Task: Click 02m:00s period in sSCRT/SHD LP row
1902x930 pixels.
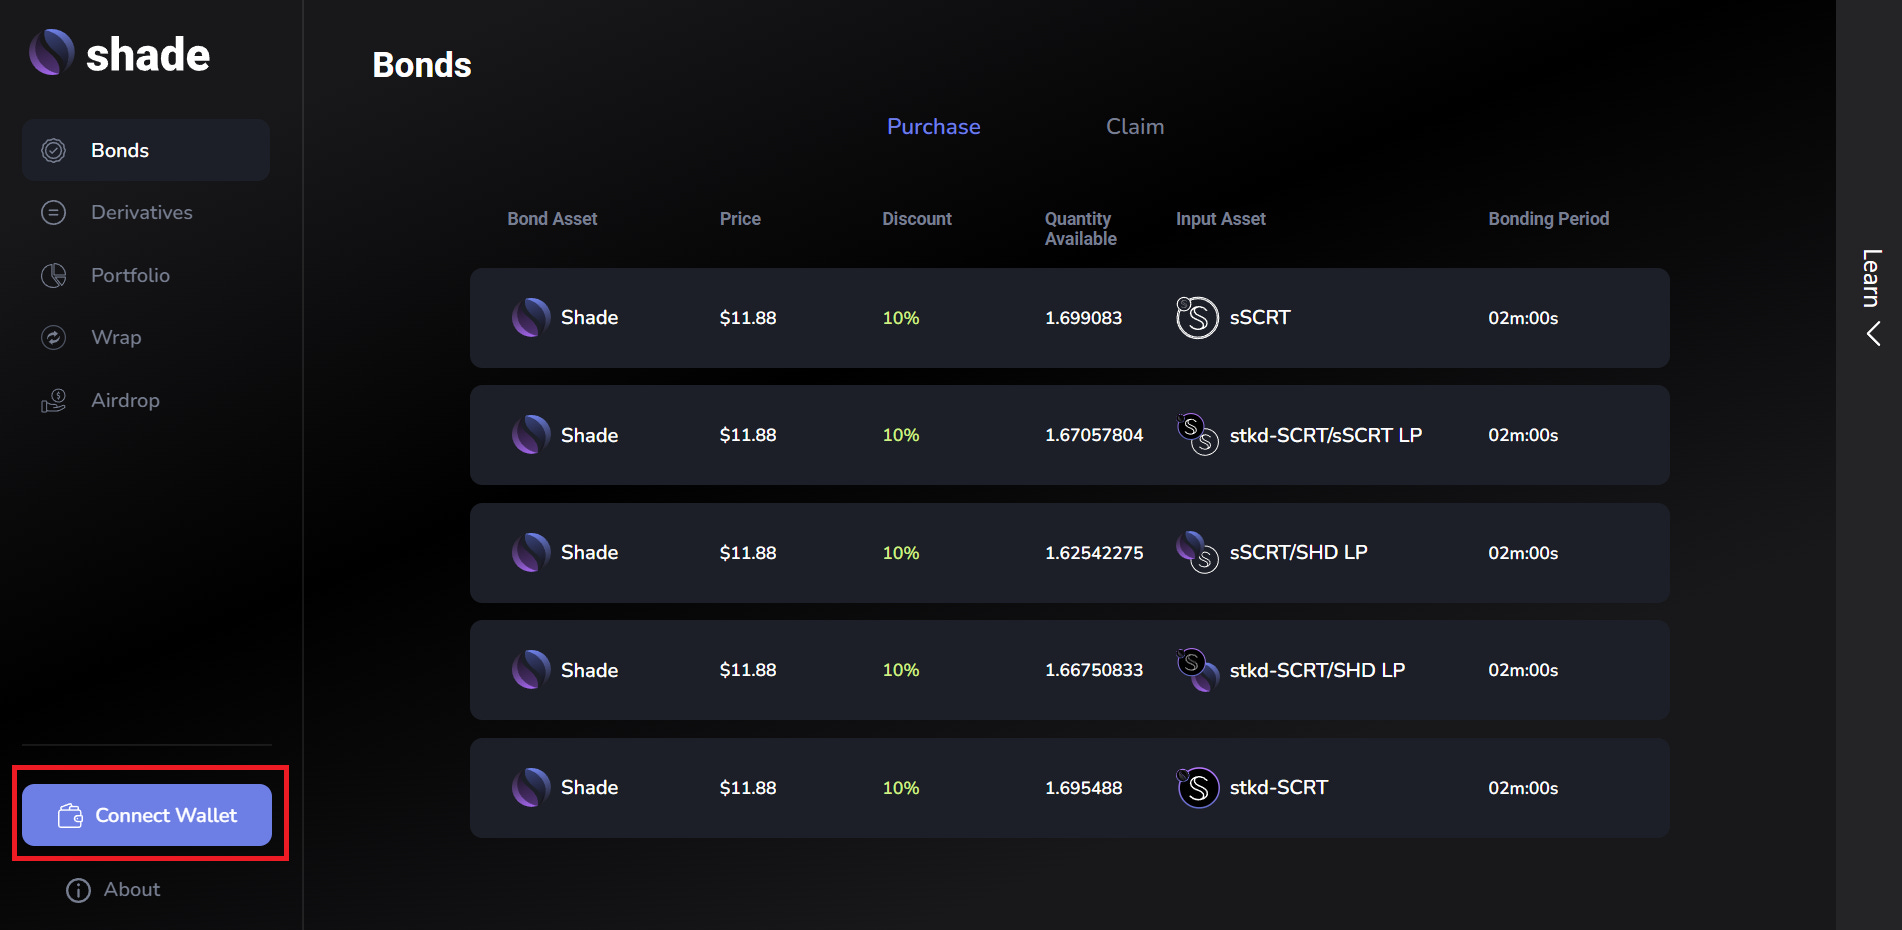Action: (x=1523, y=553)
